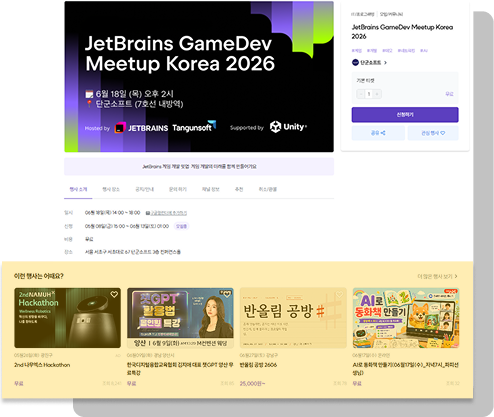Open the 챗GPT 활용법 특강 thumbnail
This screenshot has height=417, width=494.
click(x=180, y=318)
